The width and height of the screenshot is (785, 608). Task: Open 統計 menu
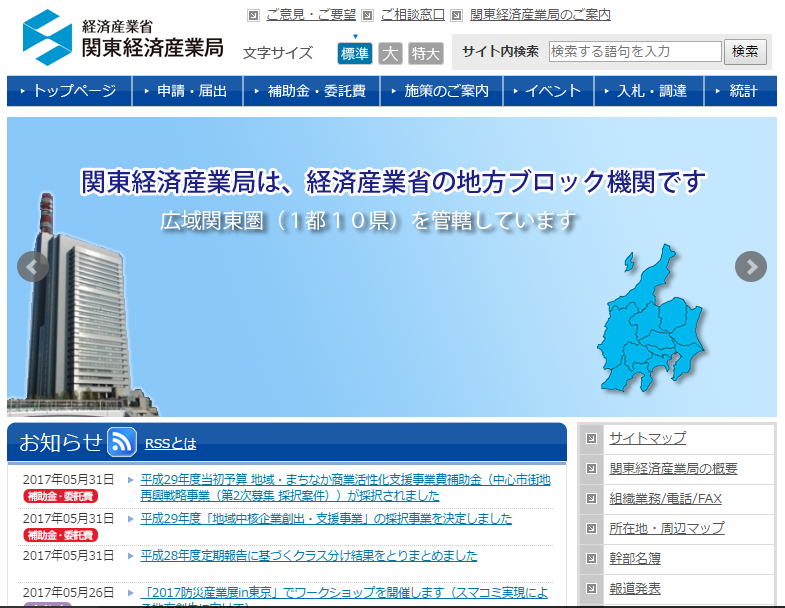(741, 91)
